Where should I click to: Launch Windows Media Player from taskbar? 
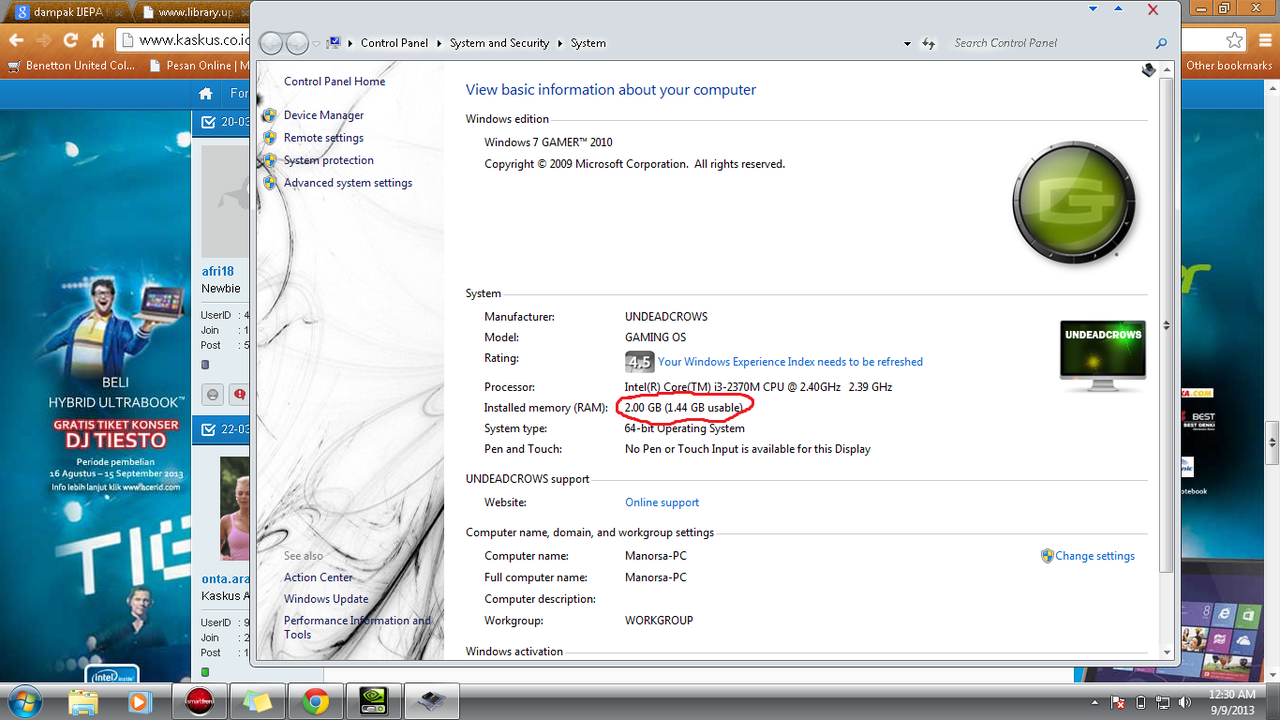point(140,702)
